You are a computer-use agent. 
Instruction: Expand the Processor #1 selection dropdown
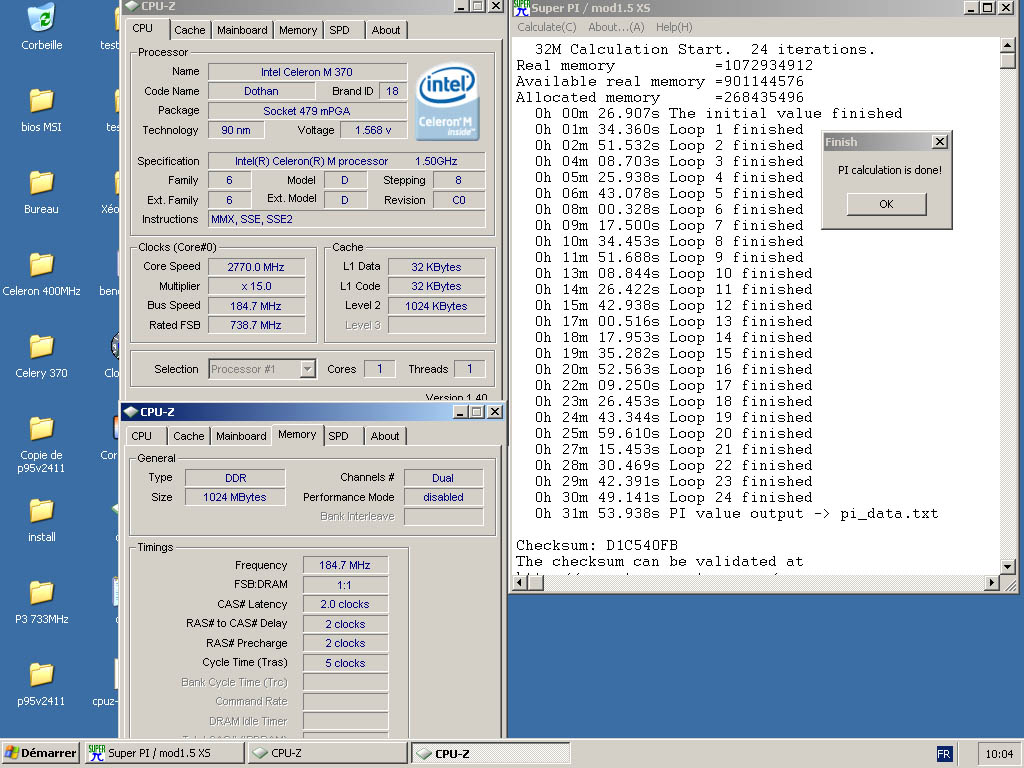tap(308, 369)
